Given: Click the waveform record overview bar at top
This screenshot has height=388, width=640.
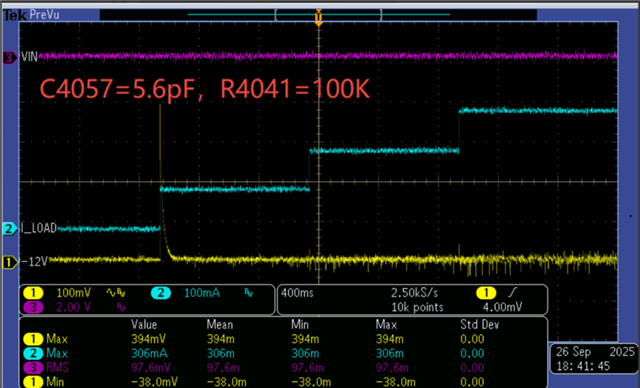Looking at the screenshot, I should 318,15.
